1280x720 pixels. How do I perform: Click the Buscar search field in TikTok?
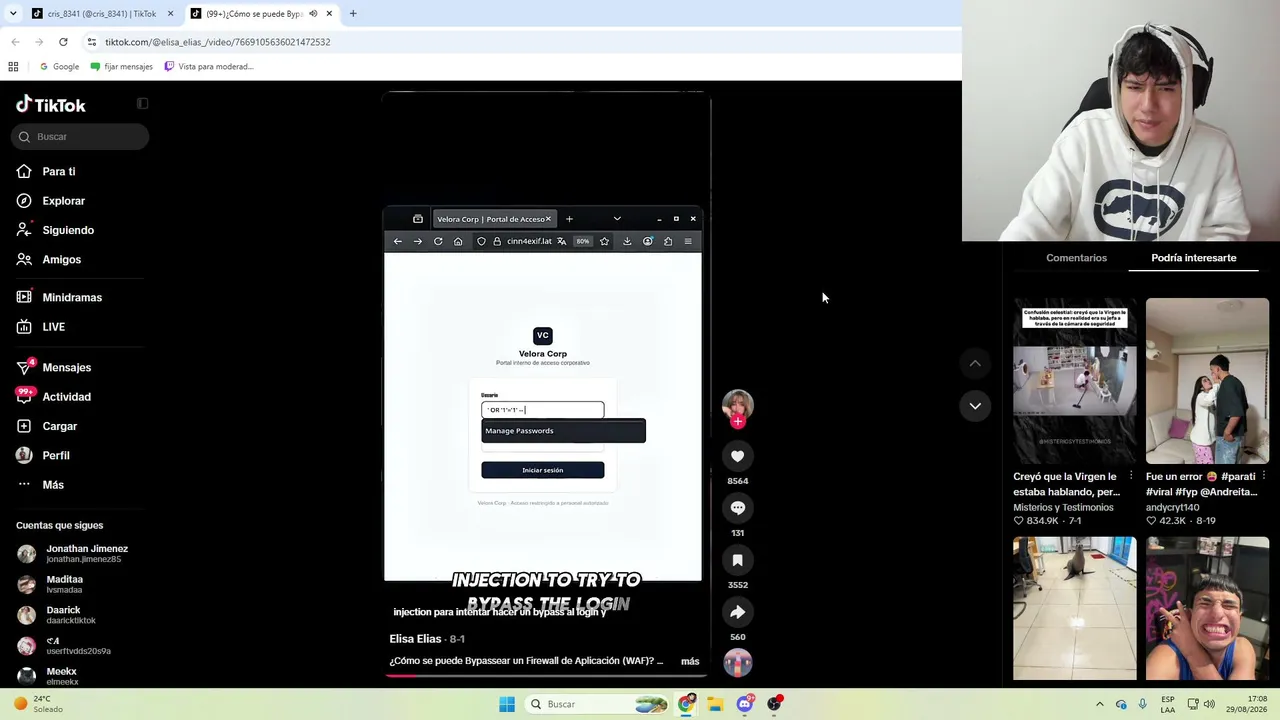pyautogui.click(x=81, y=136)
